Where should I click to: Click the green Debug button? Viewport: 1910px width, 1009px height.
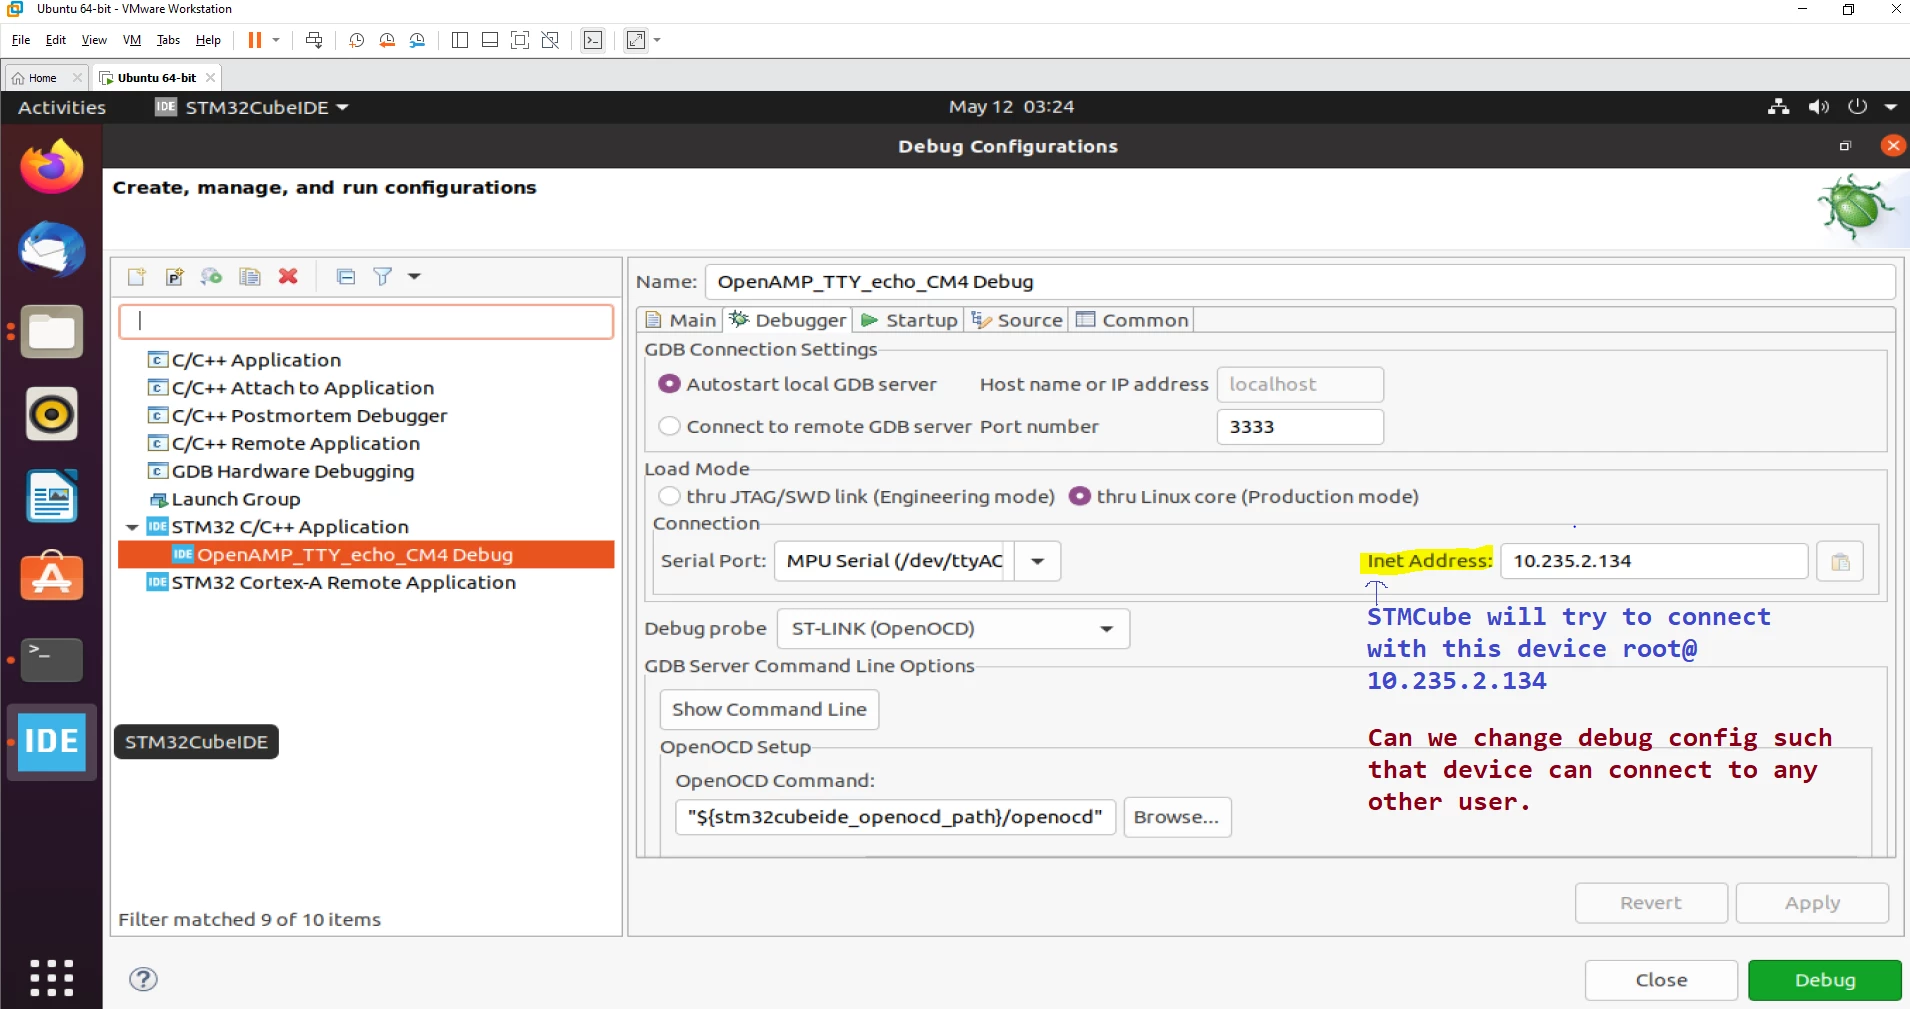[1825, 981]
